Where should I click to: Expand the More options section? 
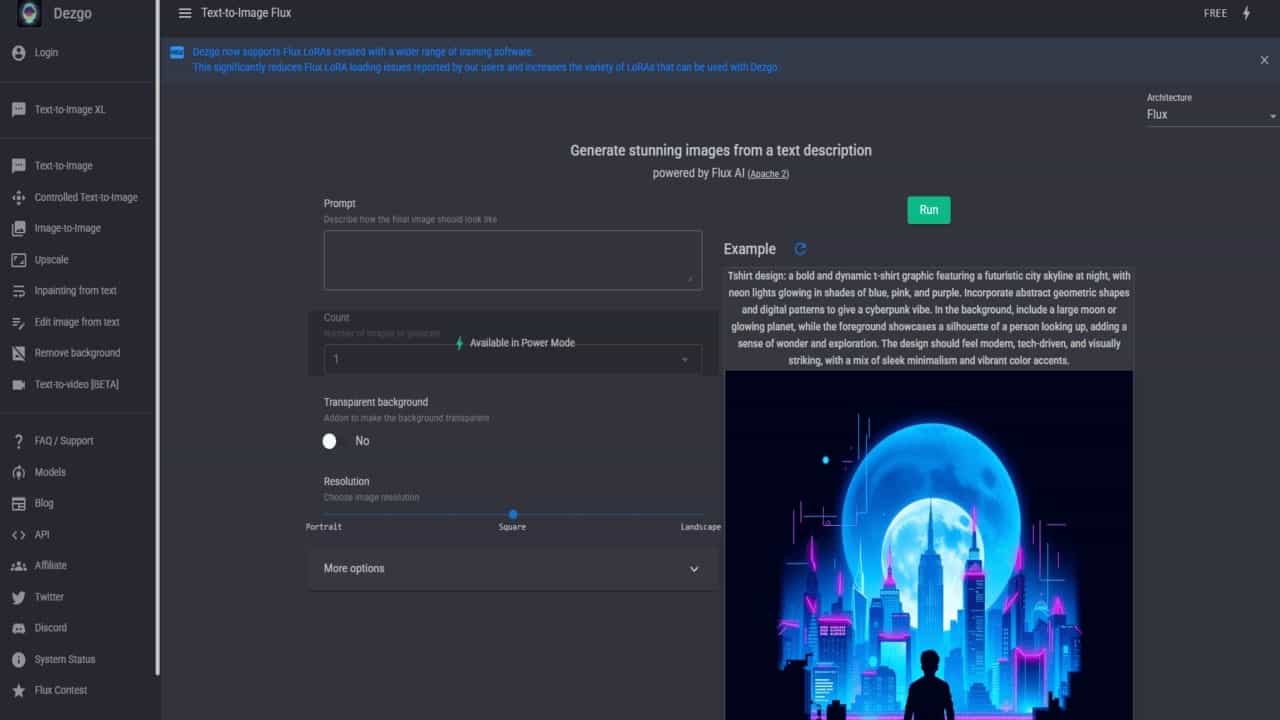coord(512,568)
